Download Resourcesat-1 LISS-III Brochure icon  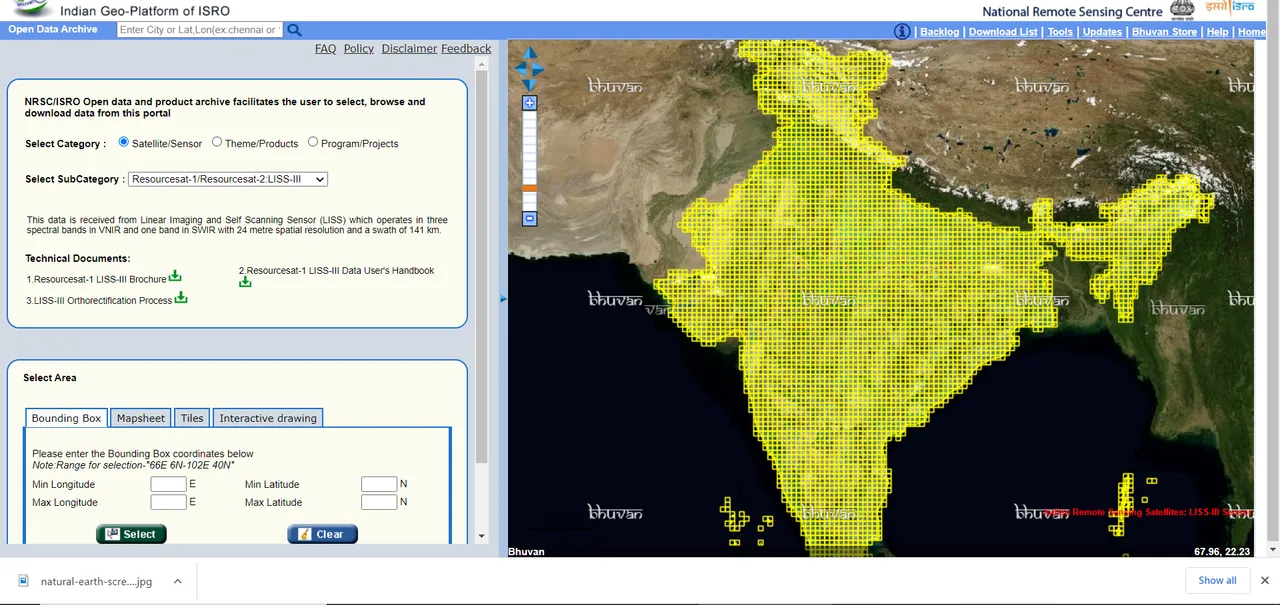(175, 276)
